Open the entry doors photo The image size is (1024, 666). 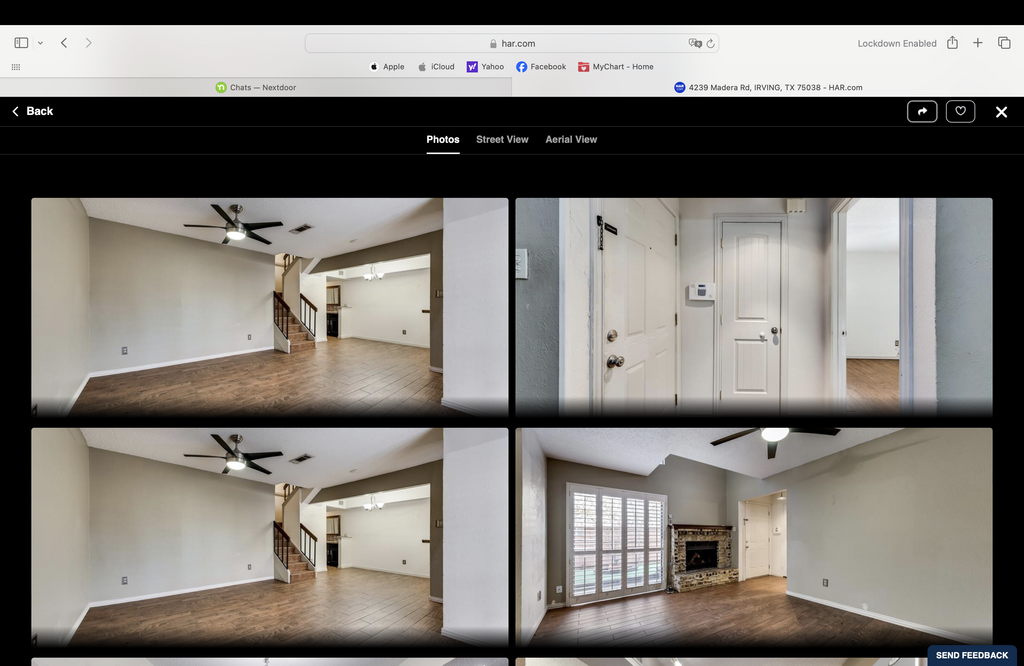click(754, 308)
